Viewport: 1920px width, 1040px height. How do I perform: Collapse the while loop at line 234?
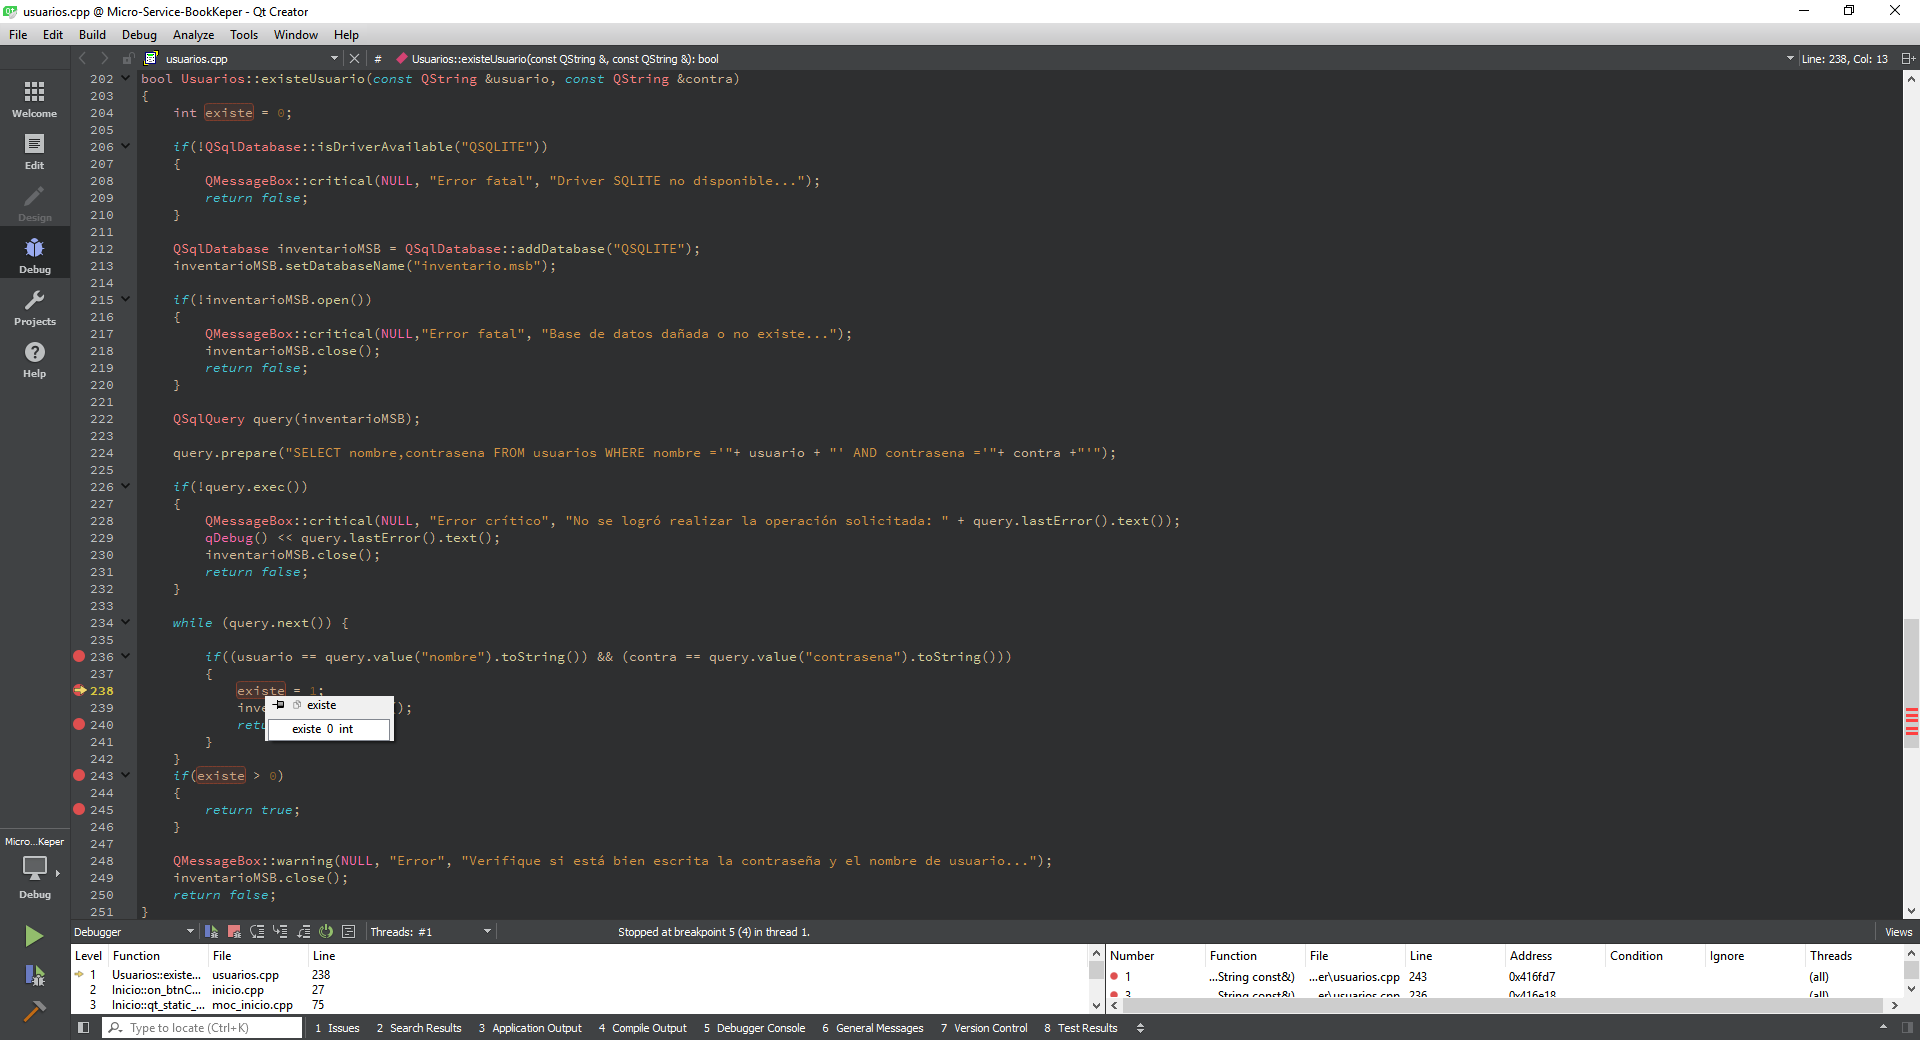126,623
